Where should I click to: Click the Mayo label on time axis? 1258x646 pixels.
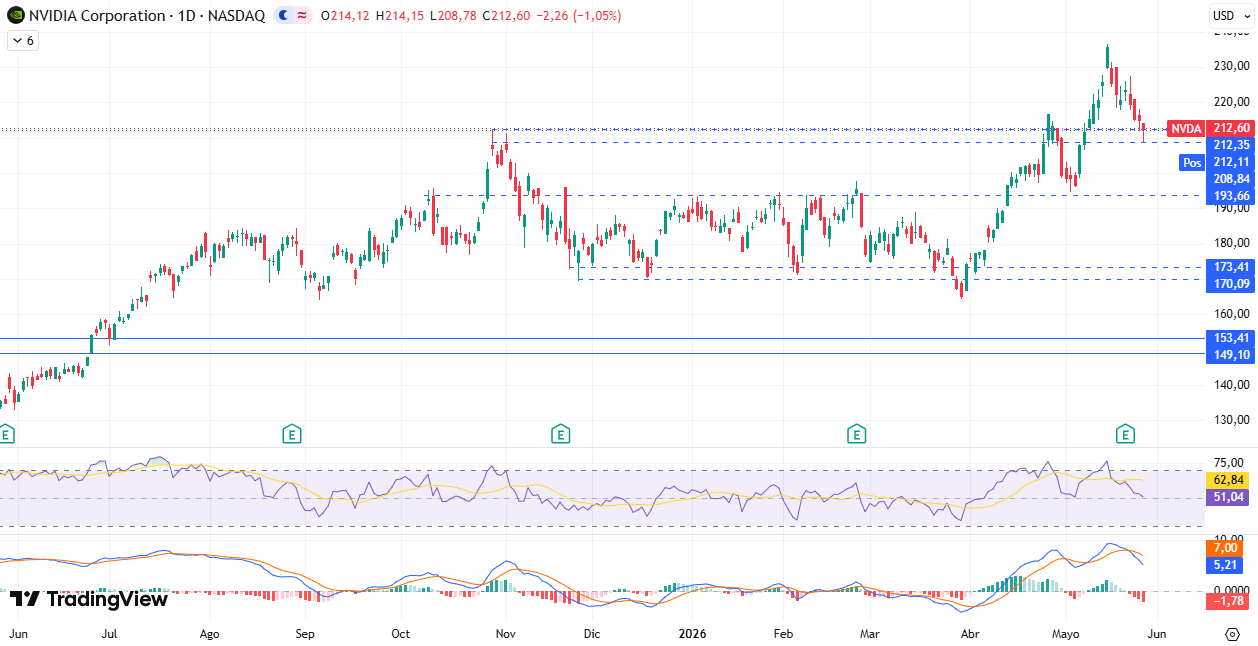(1066, 634)
